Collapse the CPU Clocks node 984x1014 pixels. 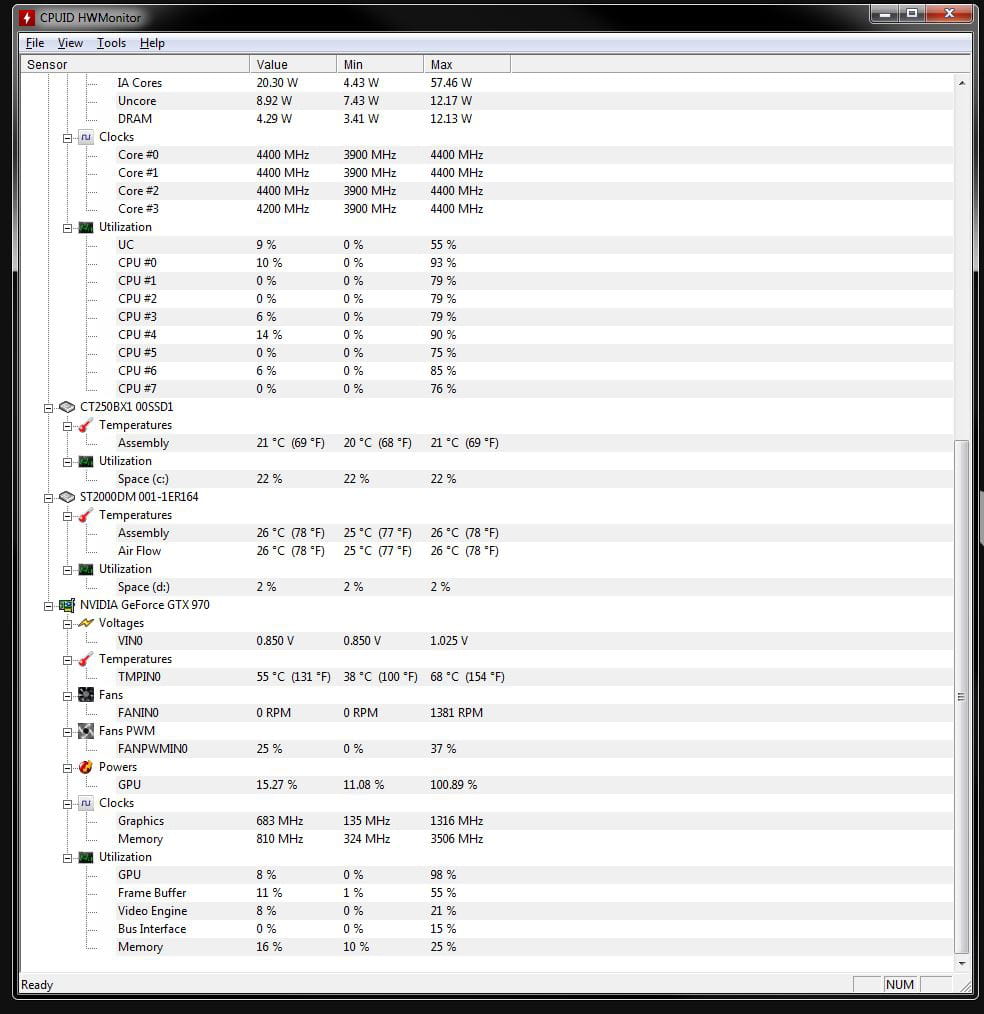click(x=67, y=138)
